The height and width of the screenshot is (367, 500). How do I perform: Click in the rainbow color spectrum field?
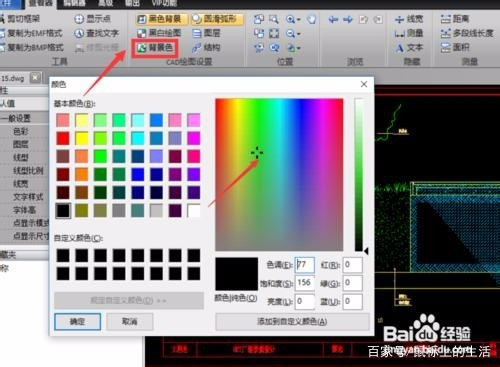coord(279,174)
